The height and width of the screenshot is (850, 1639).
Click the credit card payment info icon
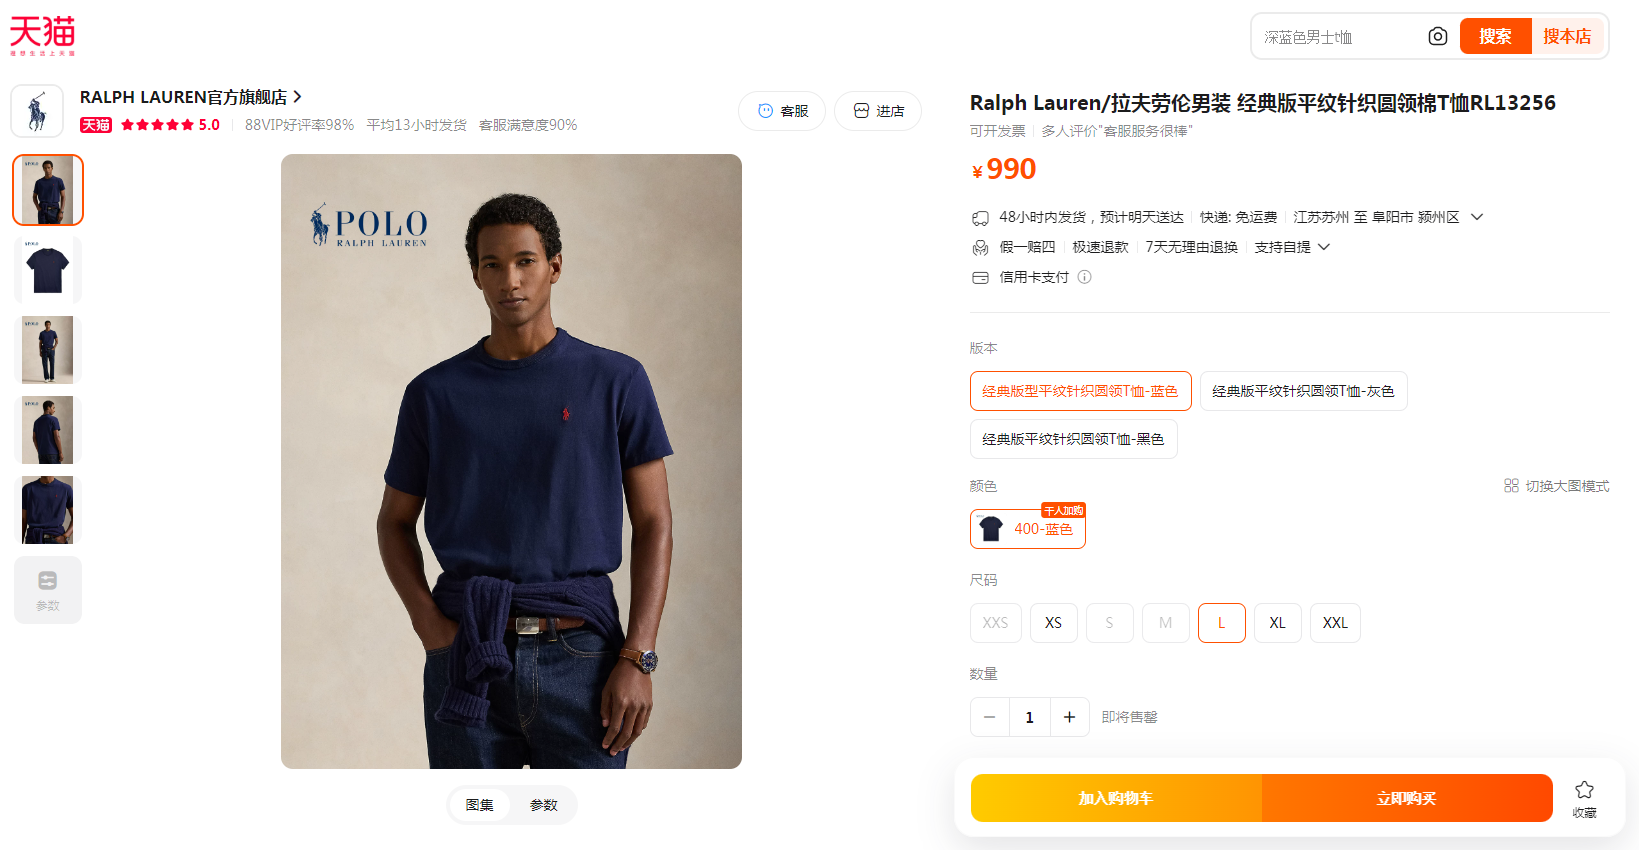1084,277
